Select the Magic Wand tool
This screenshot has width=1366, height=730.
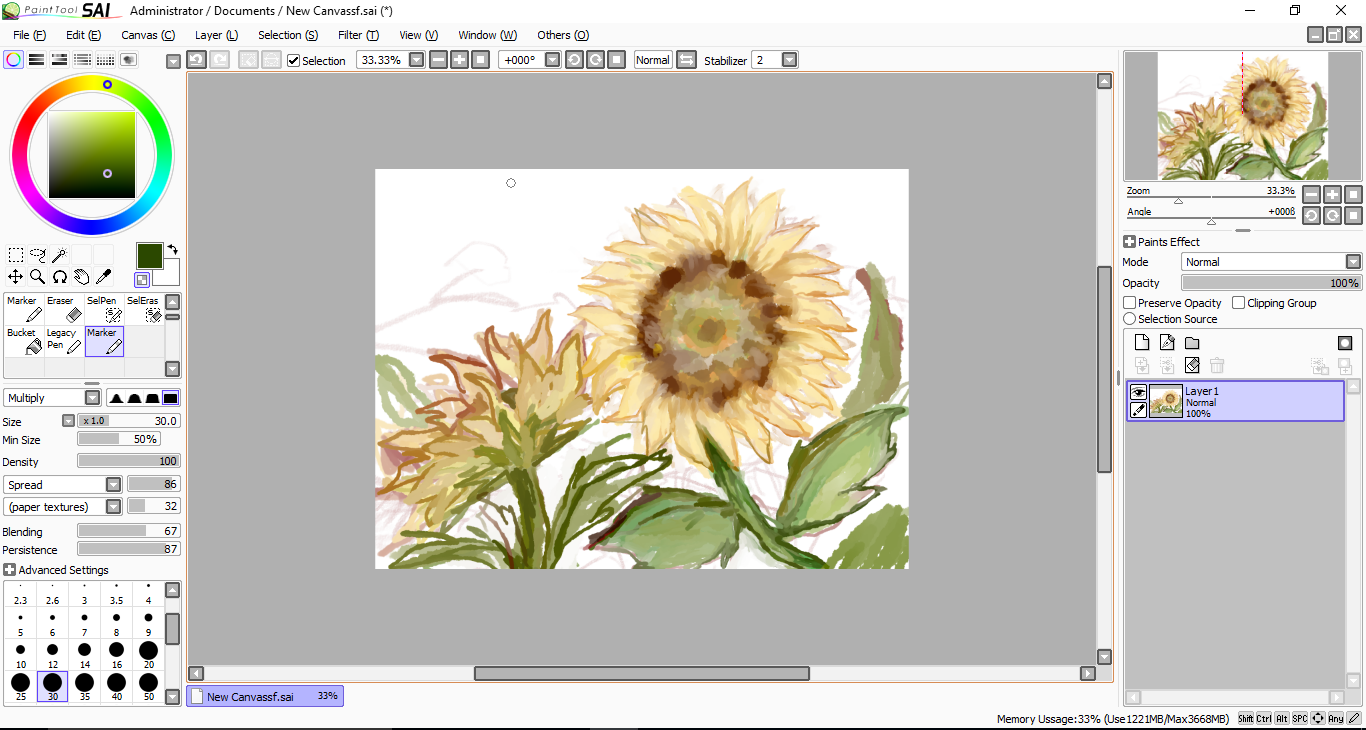[59, 255]
